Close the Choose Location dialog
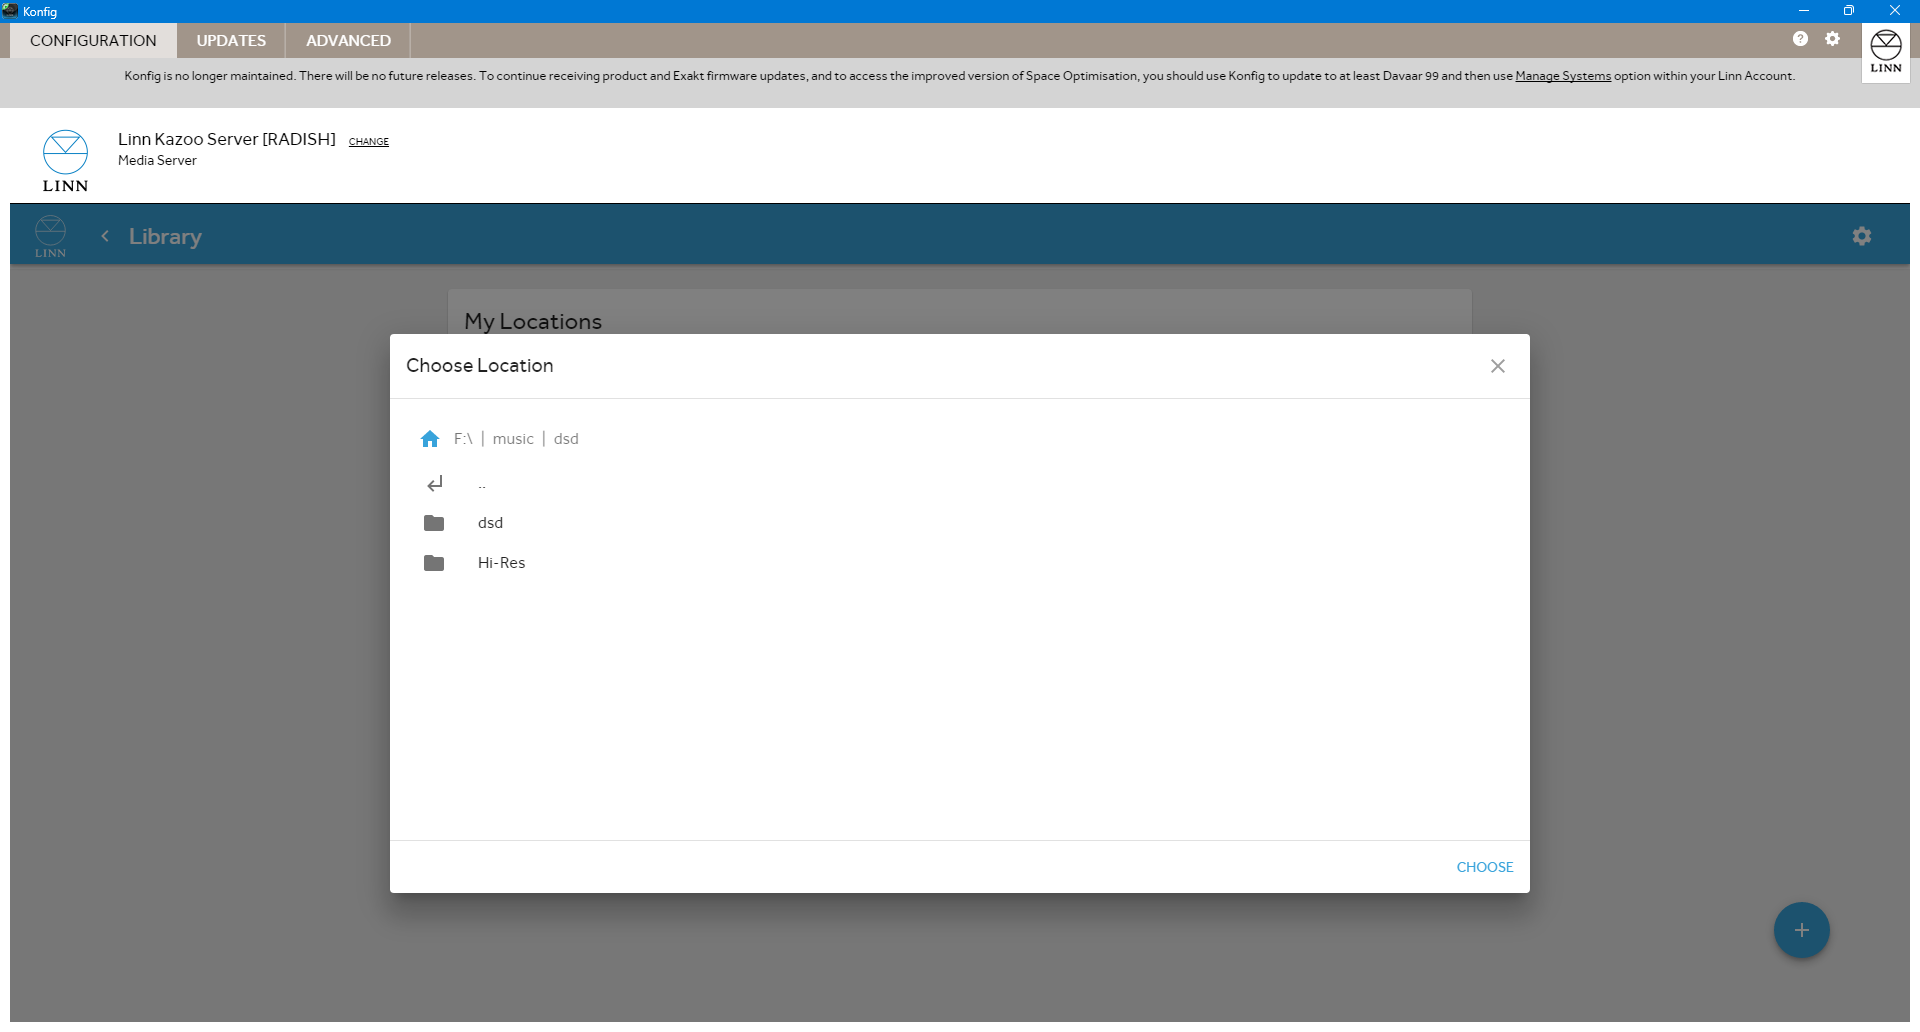 [1498, 366]
